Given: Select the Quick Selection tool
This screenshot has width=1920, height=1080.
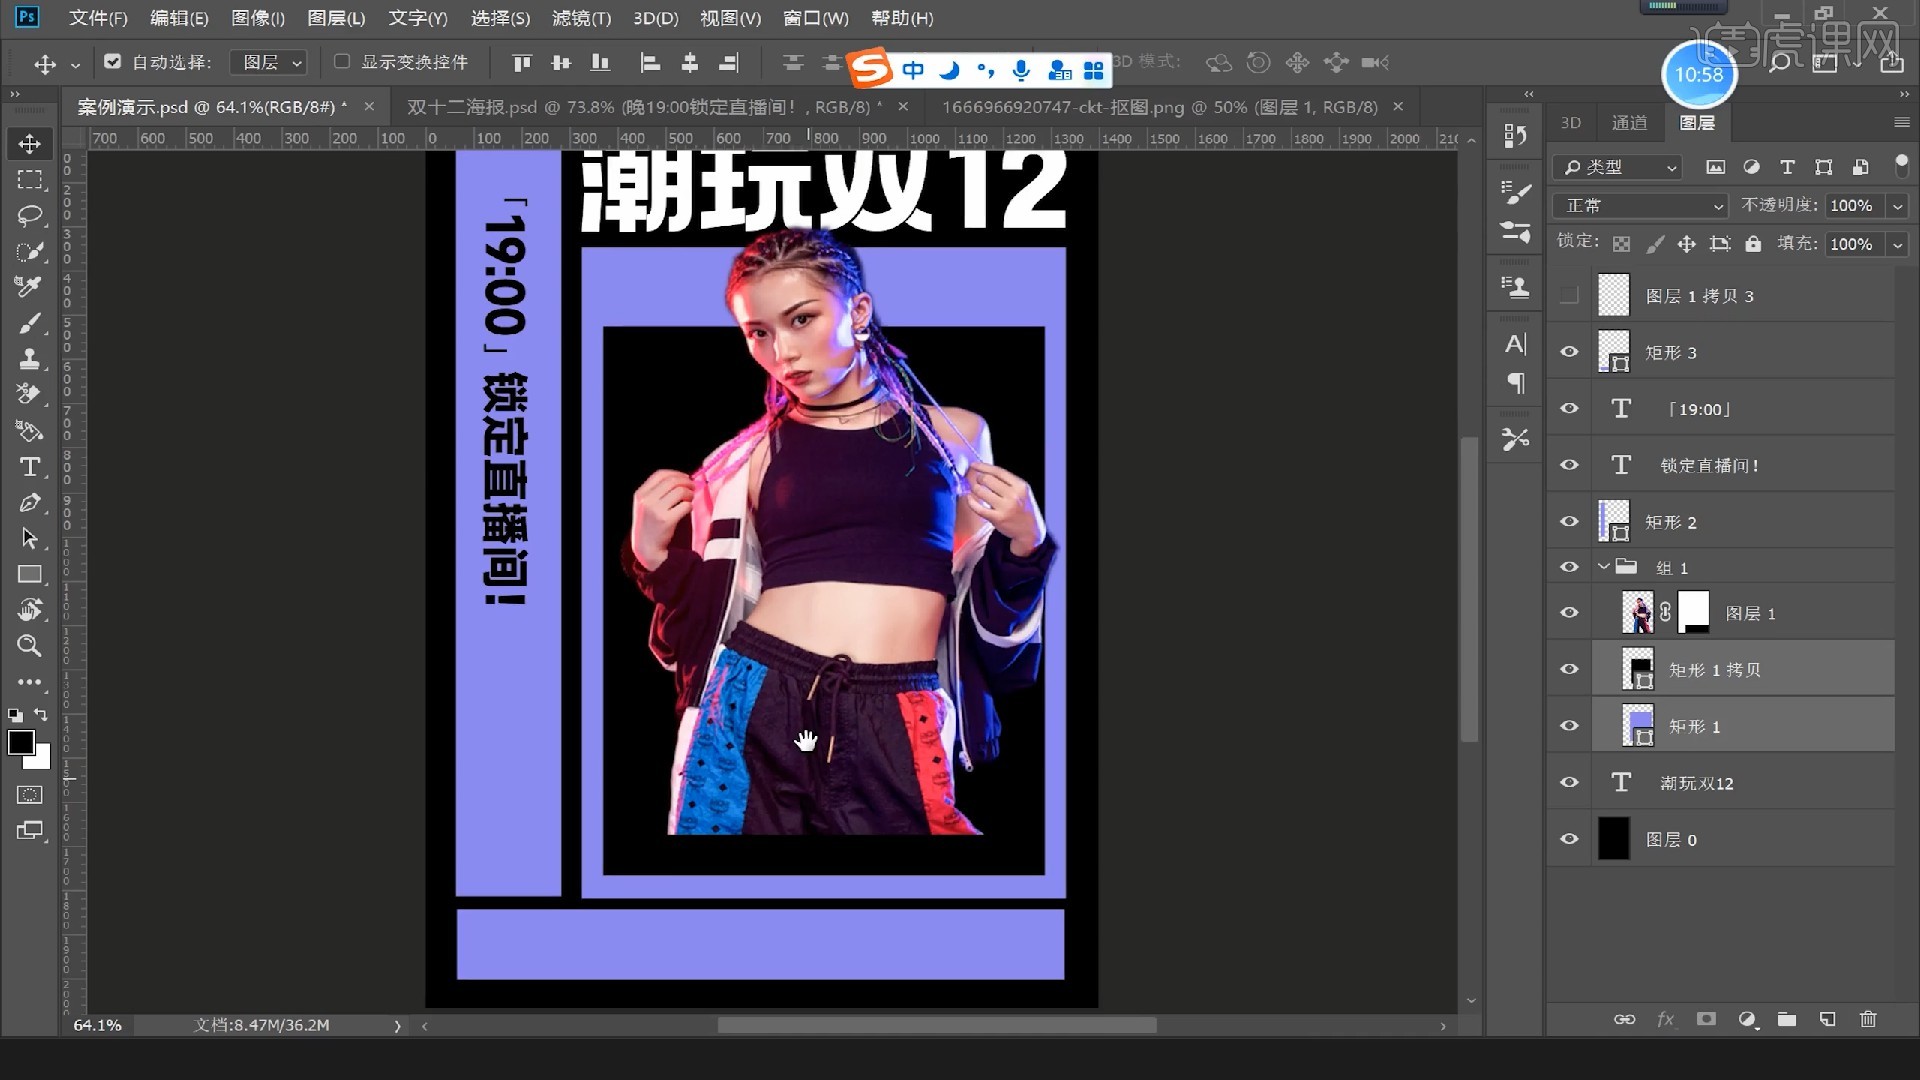Looking at the screenshot, I should point(29,252).
